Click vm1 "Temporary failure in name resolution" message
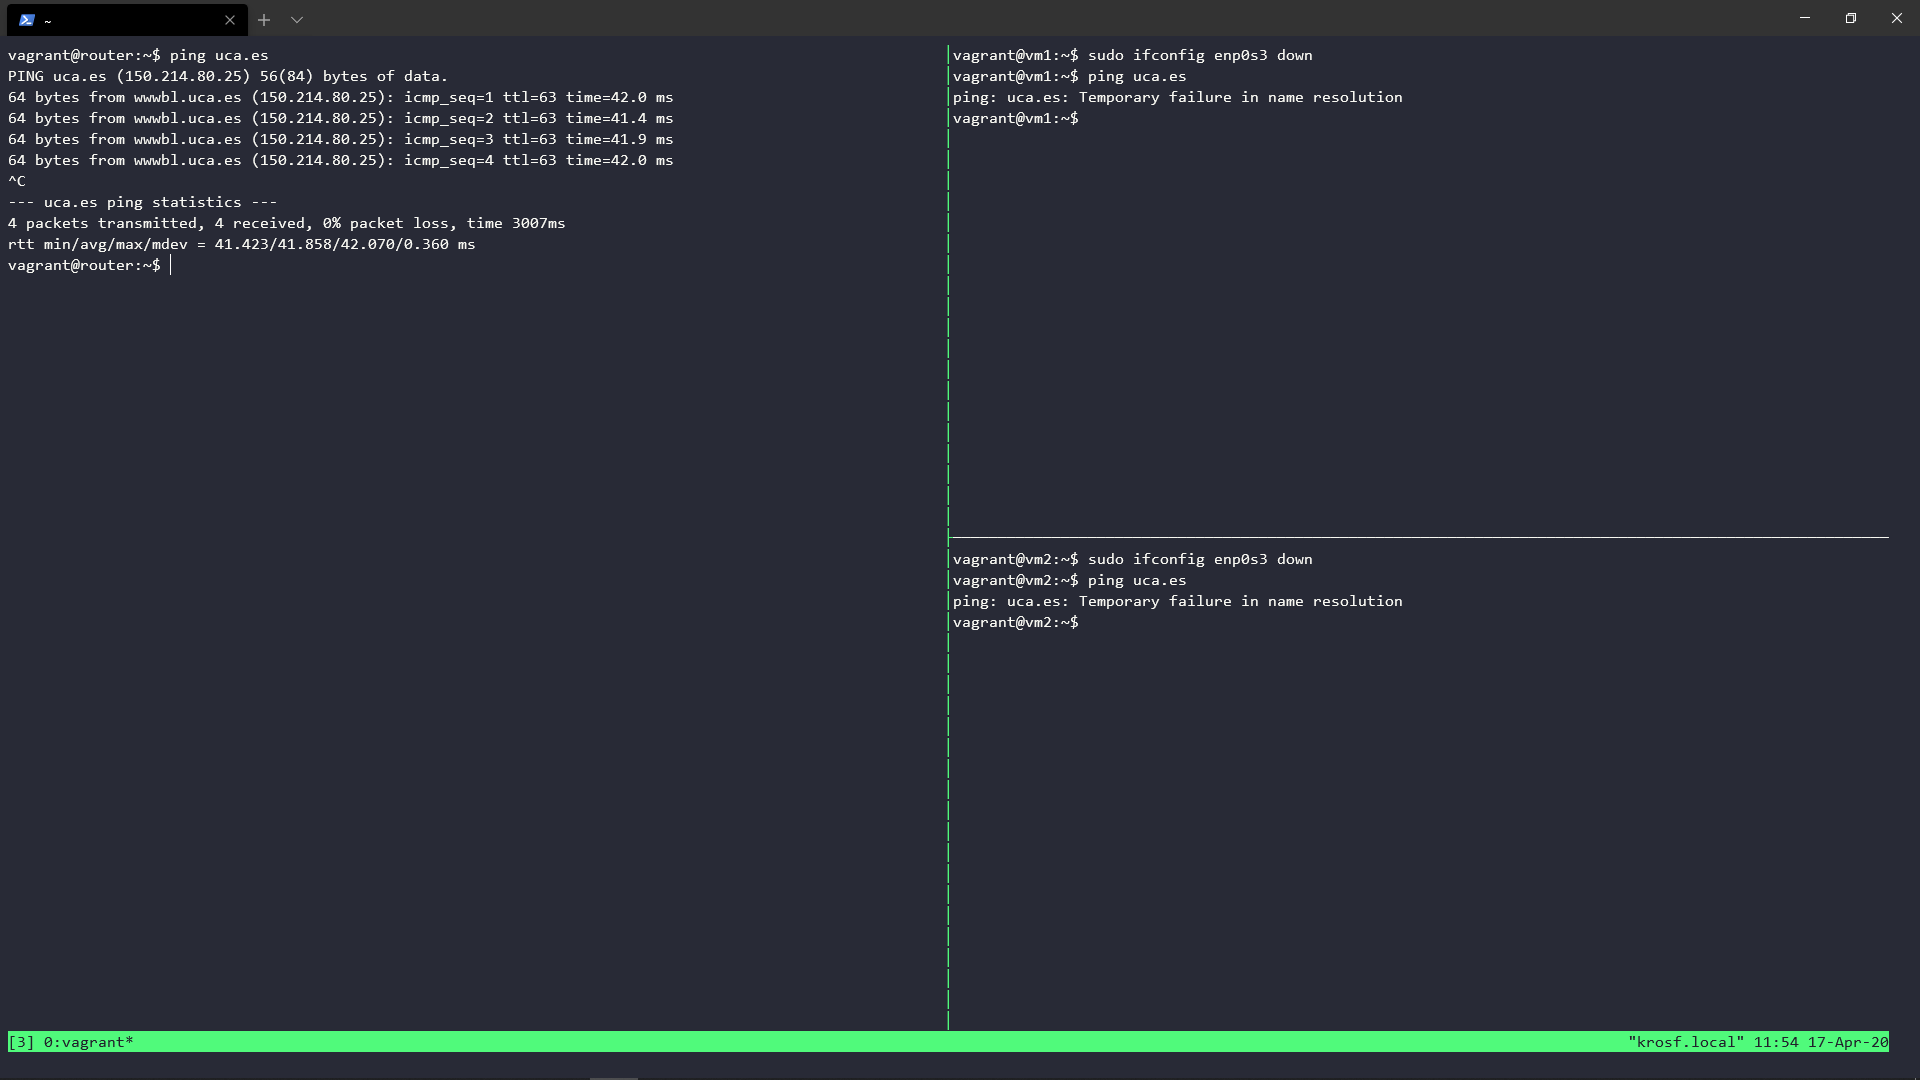This screenshot has height=1080, width=1920. click(x=1178, y=97)
